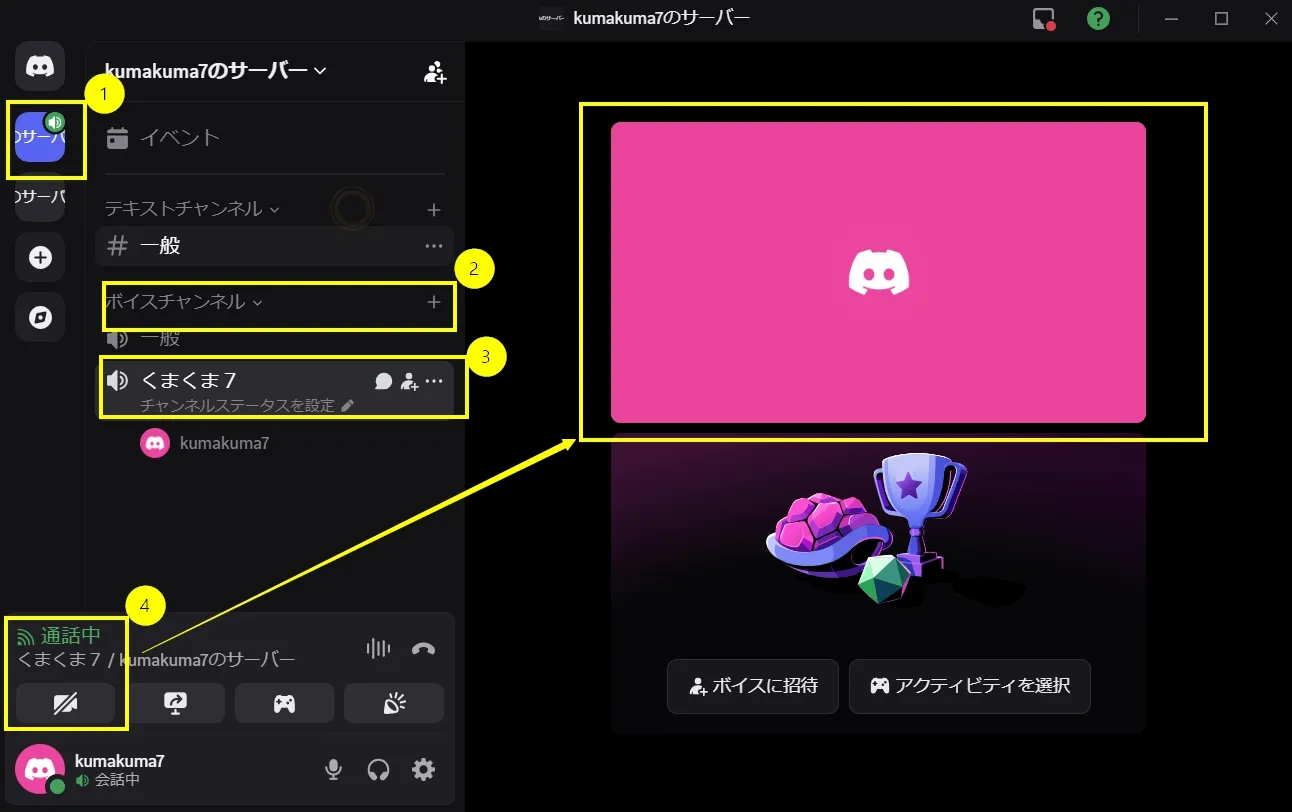Mute the microphone
The height and width of the screenshot is (812, 1292).
[333, 770]
